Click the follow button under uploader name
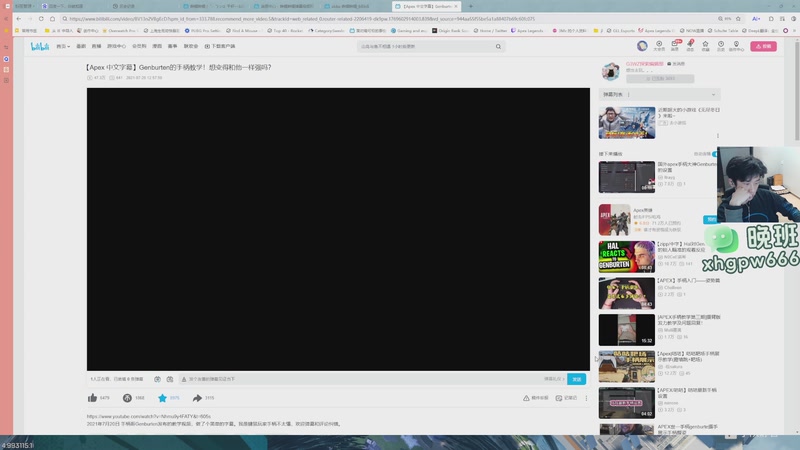 660,79
